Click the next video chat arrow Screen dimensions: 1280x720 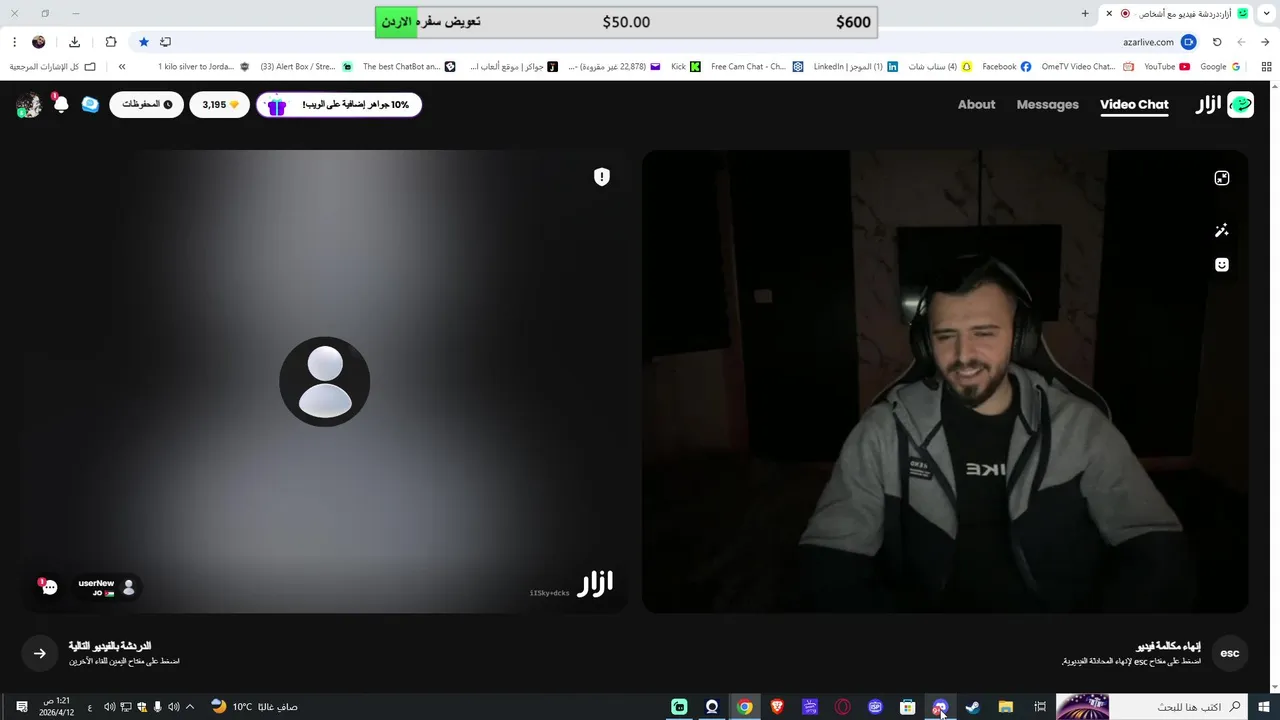pos(40,654)
